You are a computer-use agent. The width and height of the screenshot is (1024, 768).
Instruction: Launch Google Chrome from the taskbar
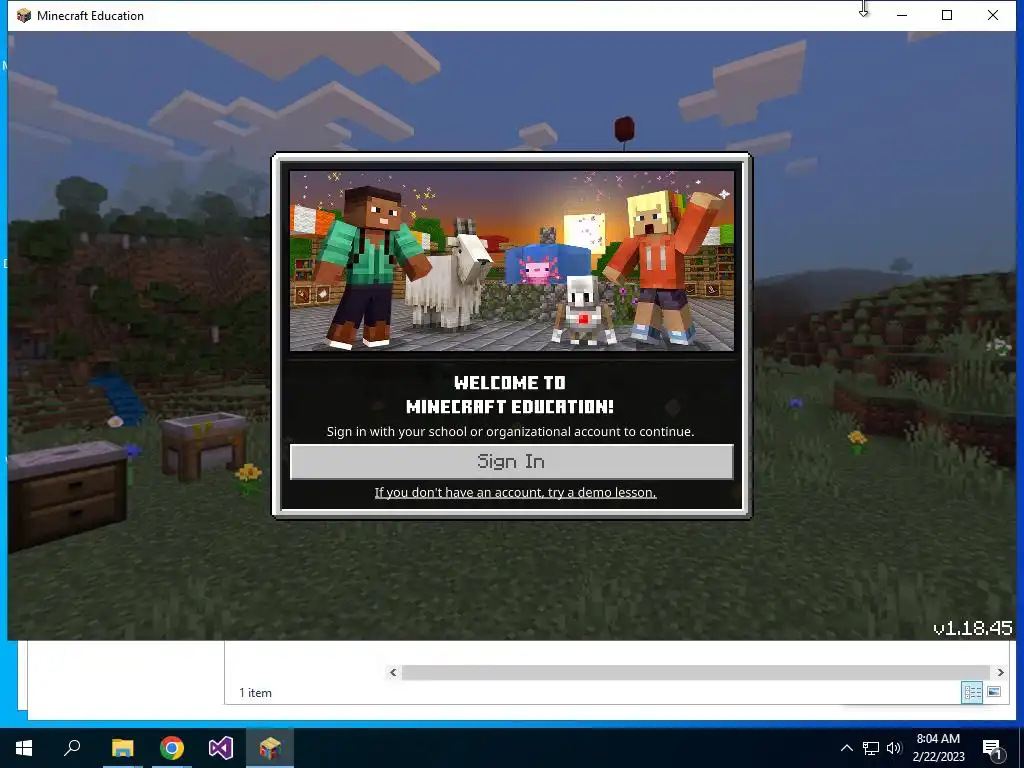coord(172,748)
